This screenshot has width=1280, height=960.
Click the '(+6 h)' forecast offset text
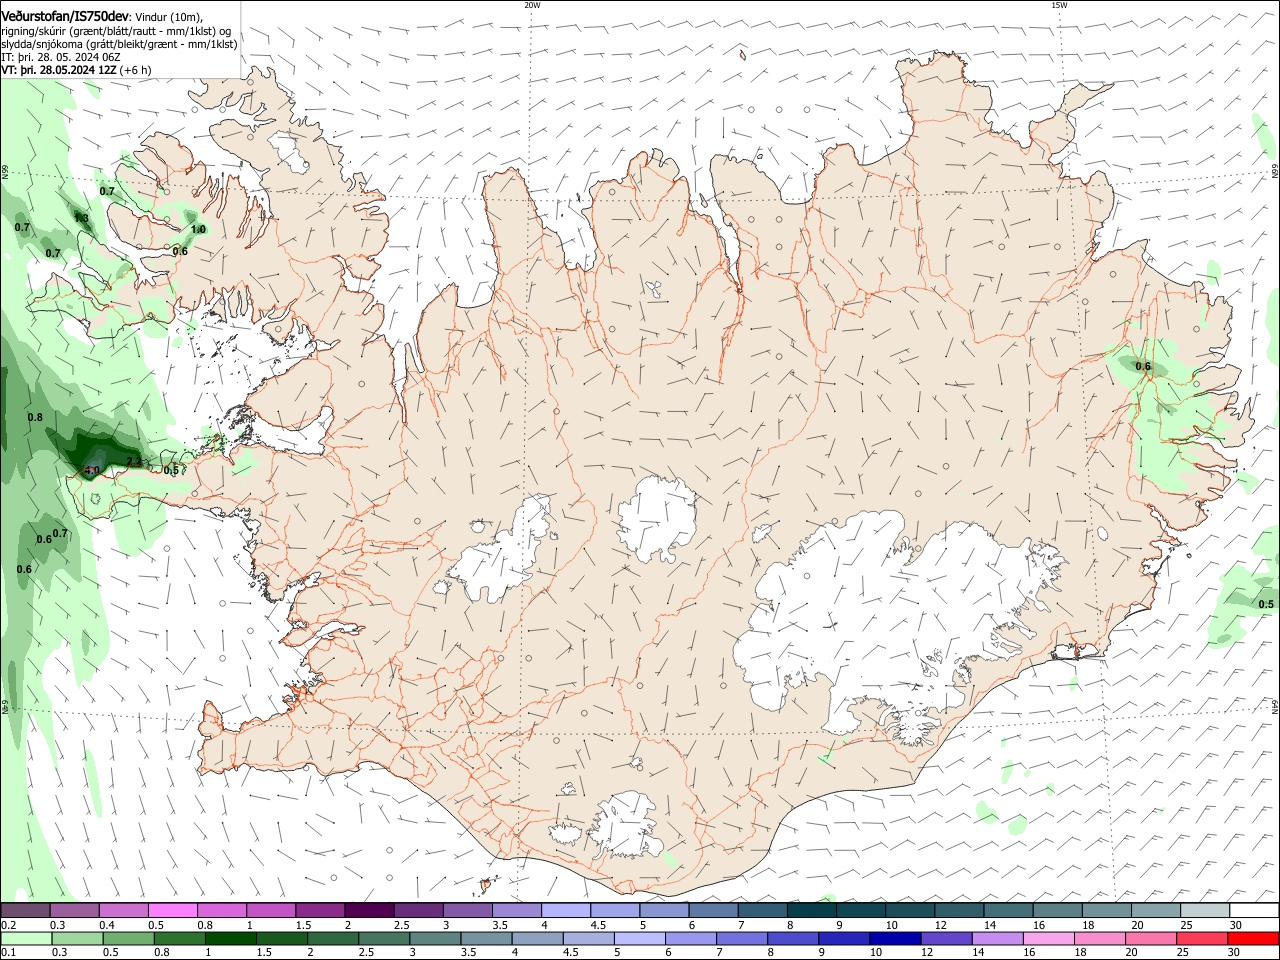click(x=136, y=70)
